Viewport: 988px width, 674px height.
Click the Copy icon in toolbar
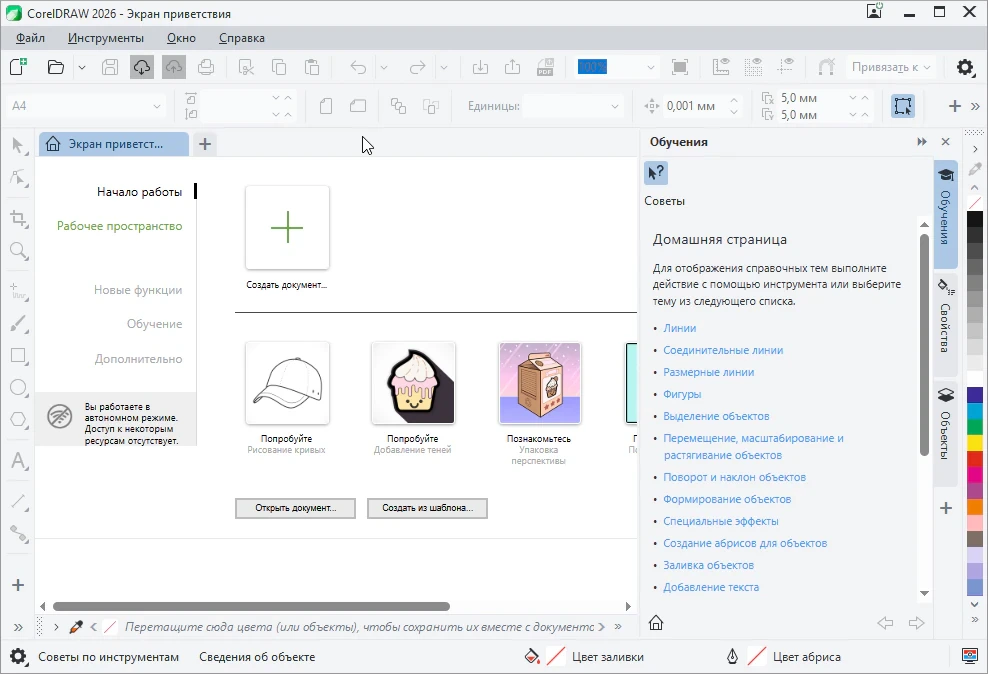[x=279, y=67]
